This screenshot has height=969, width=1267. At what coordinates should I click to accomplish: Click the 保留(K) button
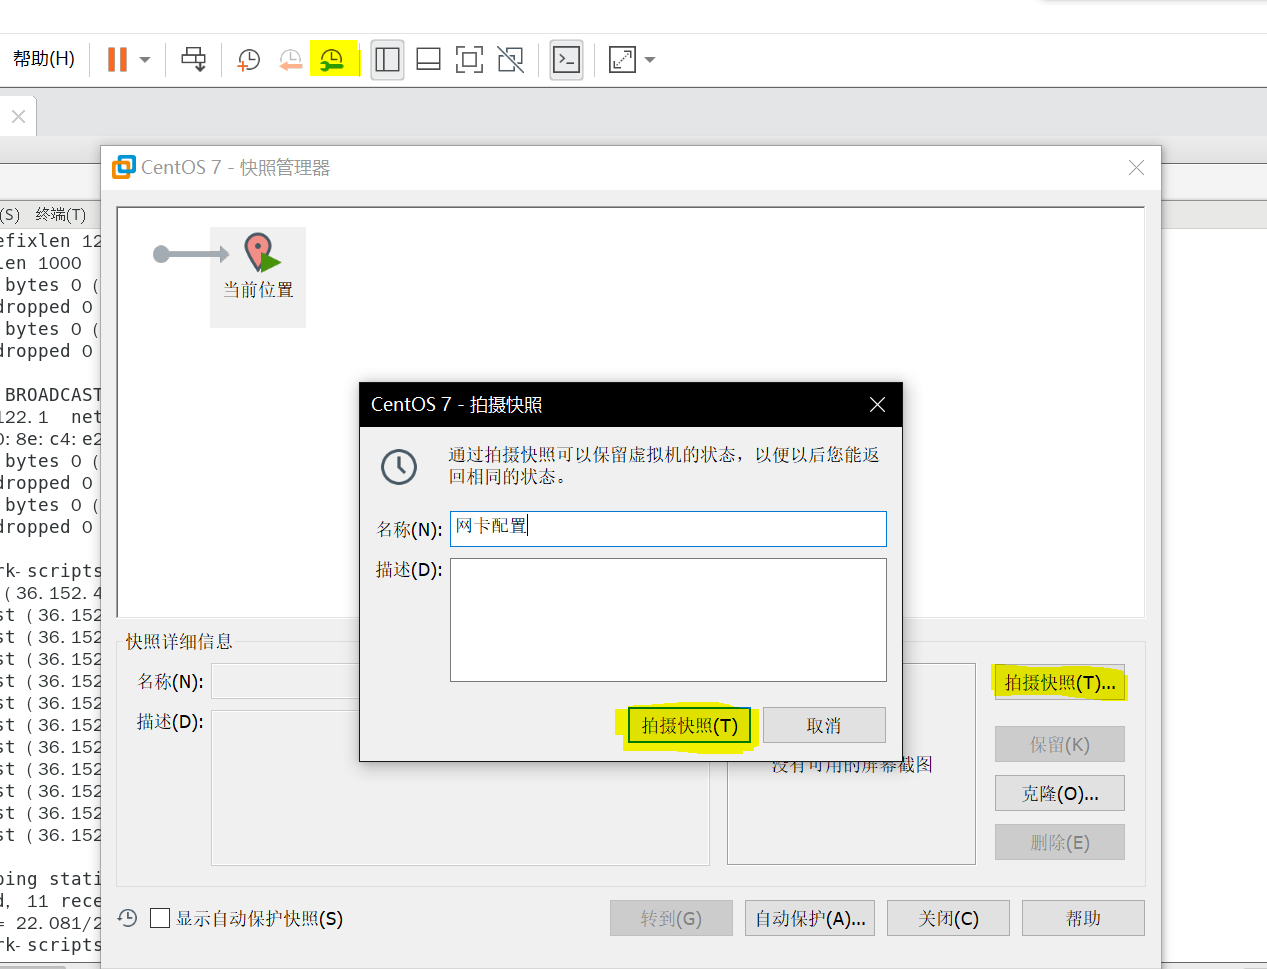1060,744
